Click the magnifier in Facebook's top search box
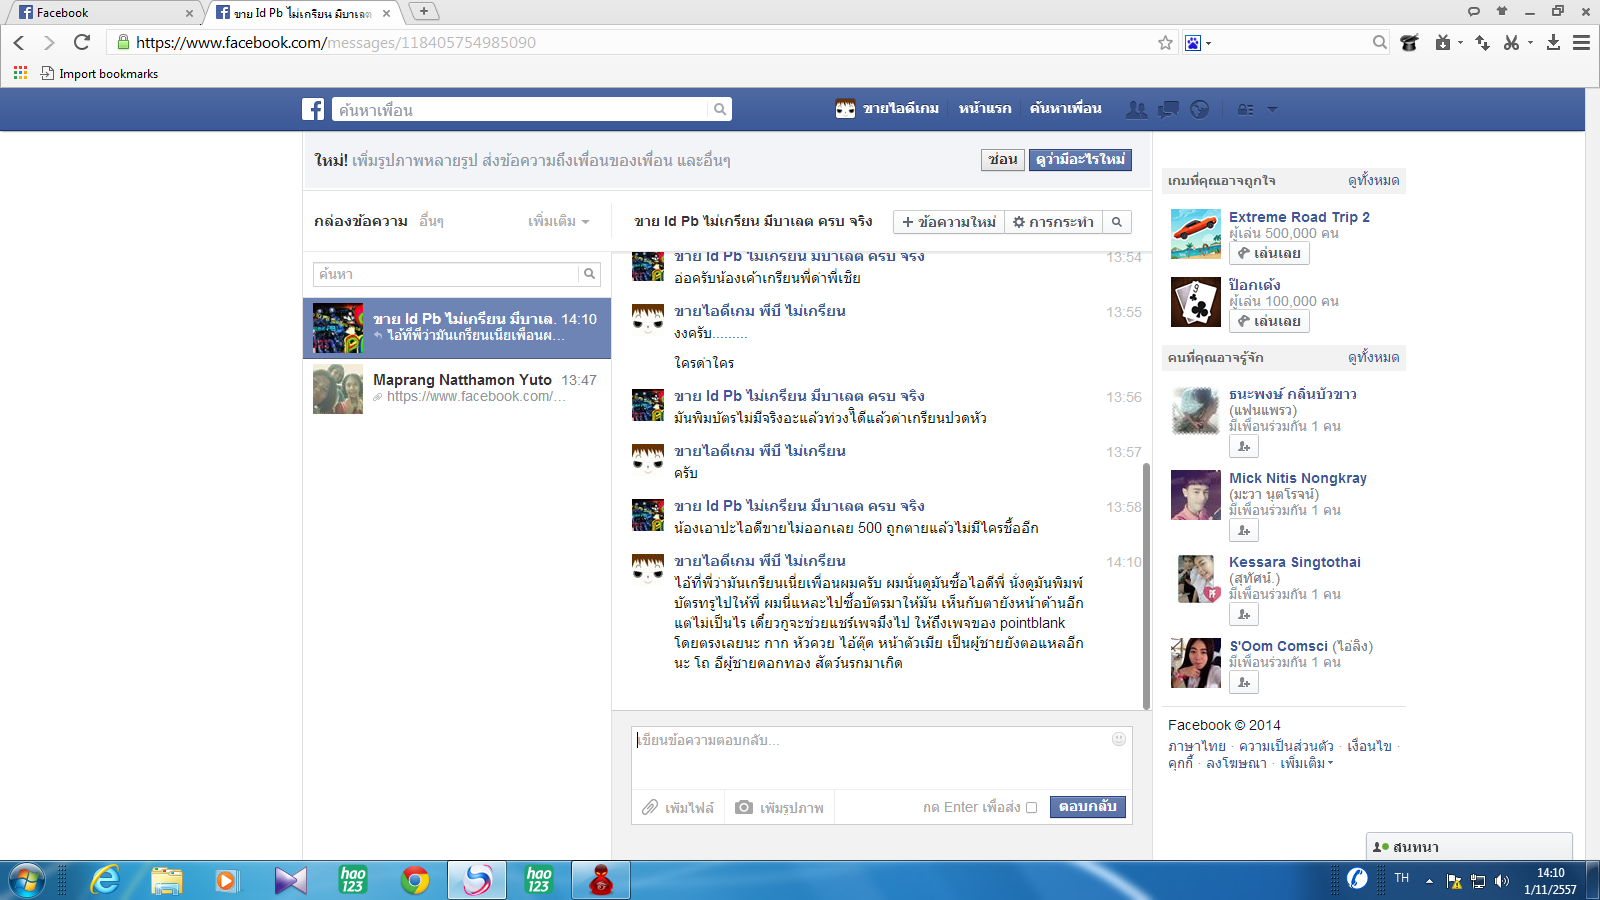Viewport: 1600px width, 900px height. point(719,109)
